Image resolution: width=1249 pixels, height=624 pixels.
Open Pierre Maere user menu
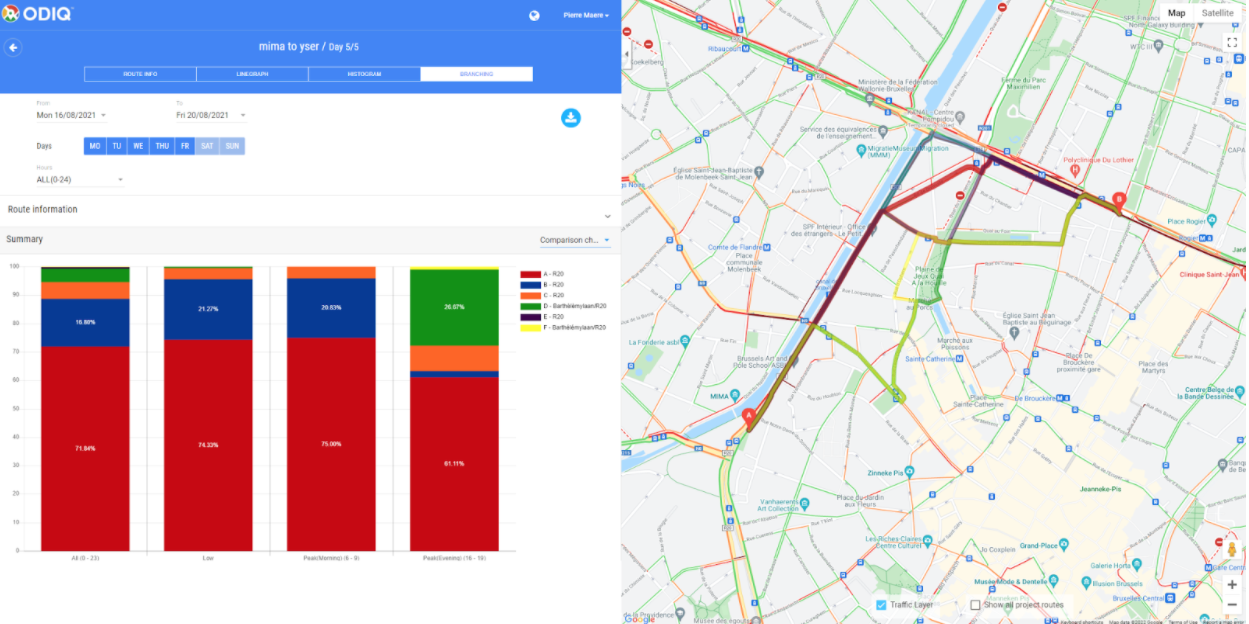click(x=586, y=15)
